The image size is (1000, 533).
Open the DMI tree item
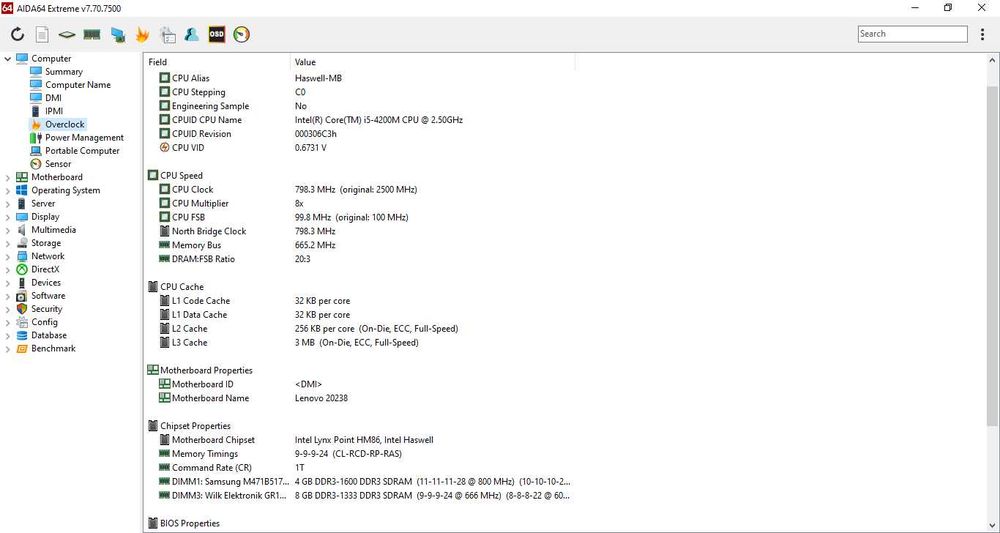point(54,98)
